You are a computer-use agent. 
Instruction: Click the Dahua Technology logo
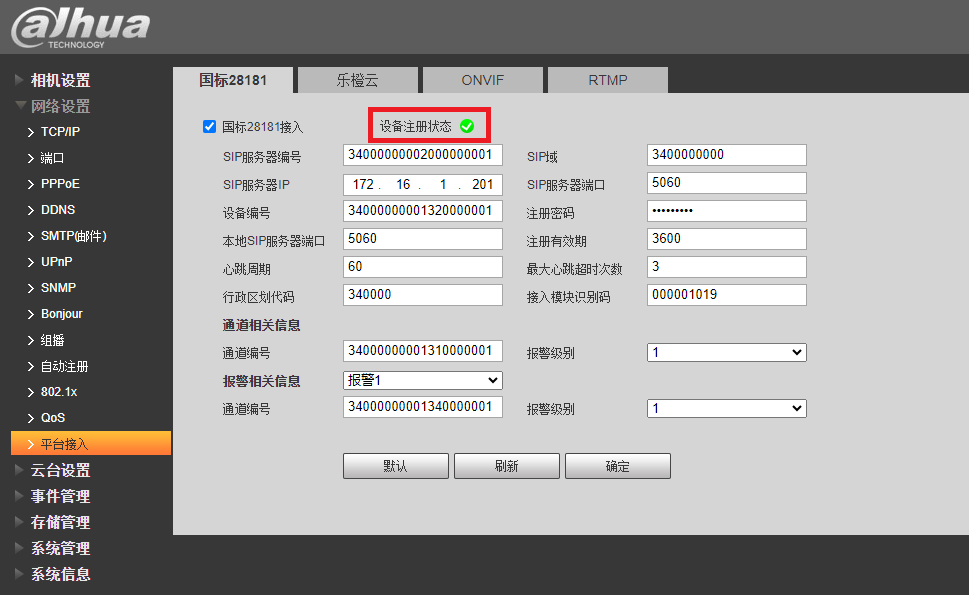(x=80, y=27)
